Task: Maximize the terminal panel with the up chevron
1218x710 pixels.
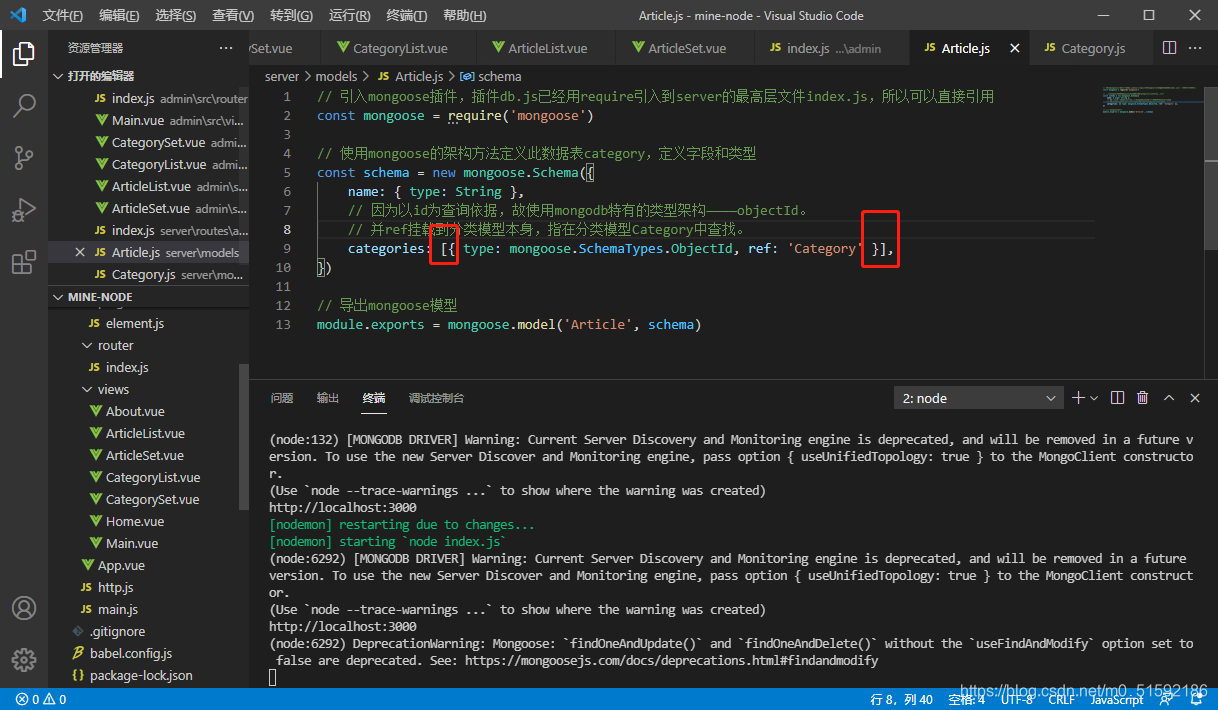Action: 1168,398
